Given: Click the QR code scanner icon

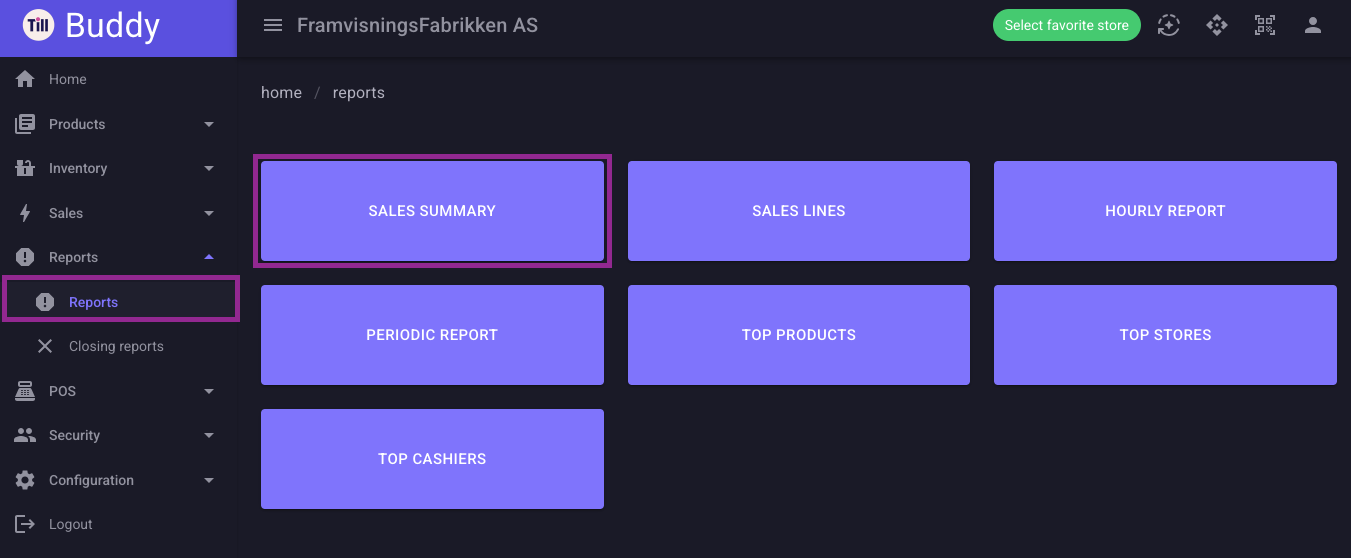Looking at the screenshot, I should click(1265, 26).
